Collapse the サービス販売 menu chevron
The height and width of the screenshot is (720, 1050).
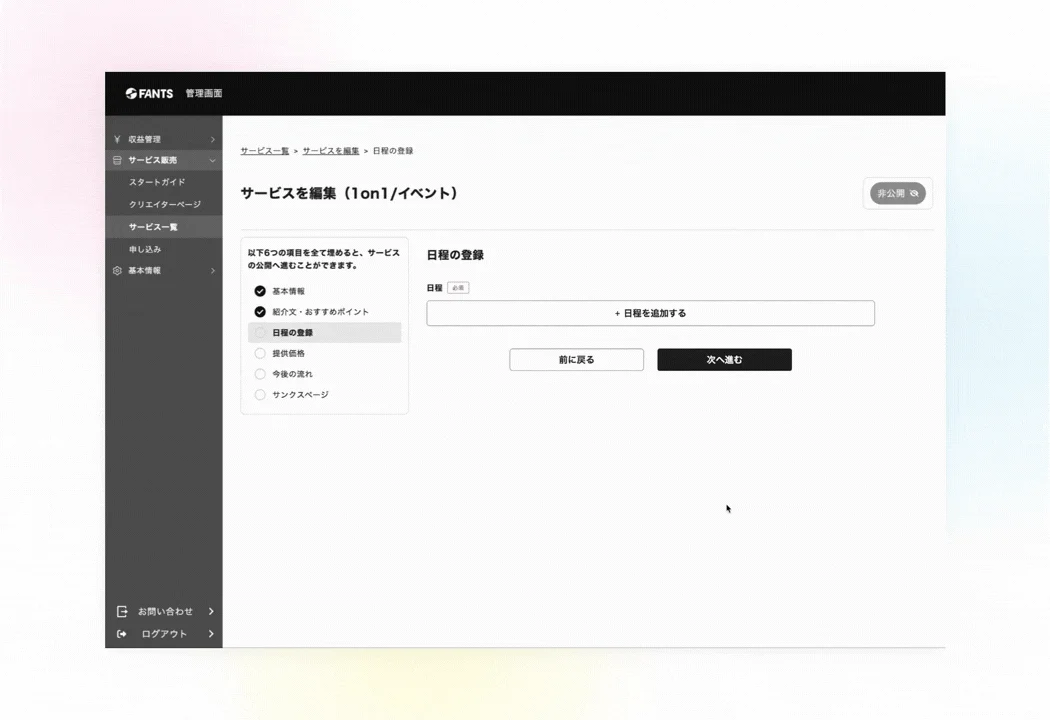tap(211, 160)
